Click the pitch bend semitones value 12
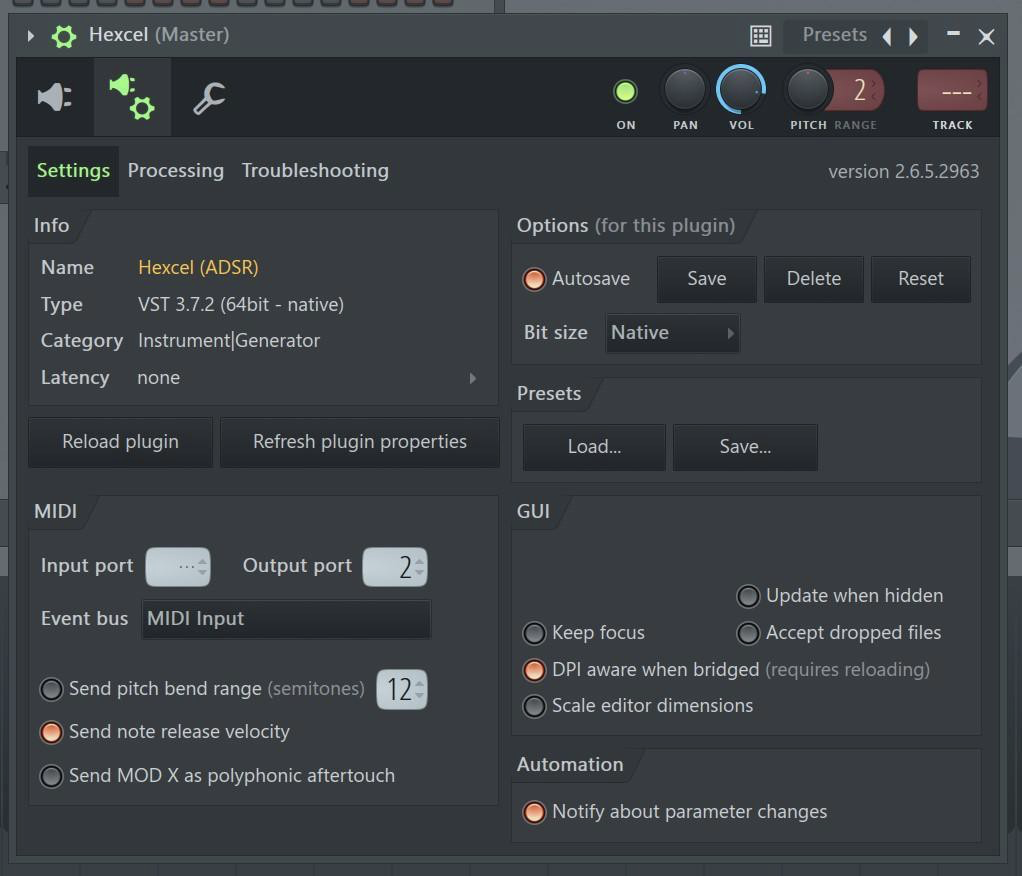This screenshot has width=1022, height=876. (x=402, y=690)
